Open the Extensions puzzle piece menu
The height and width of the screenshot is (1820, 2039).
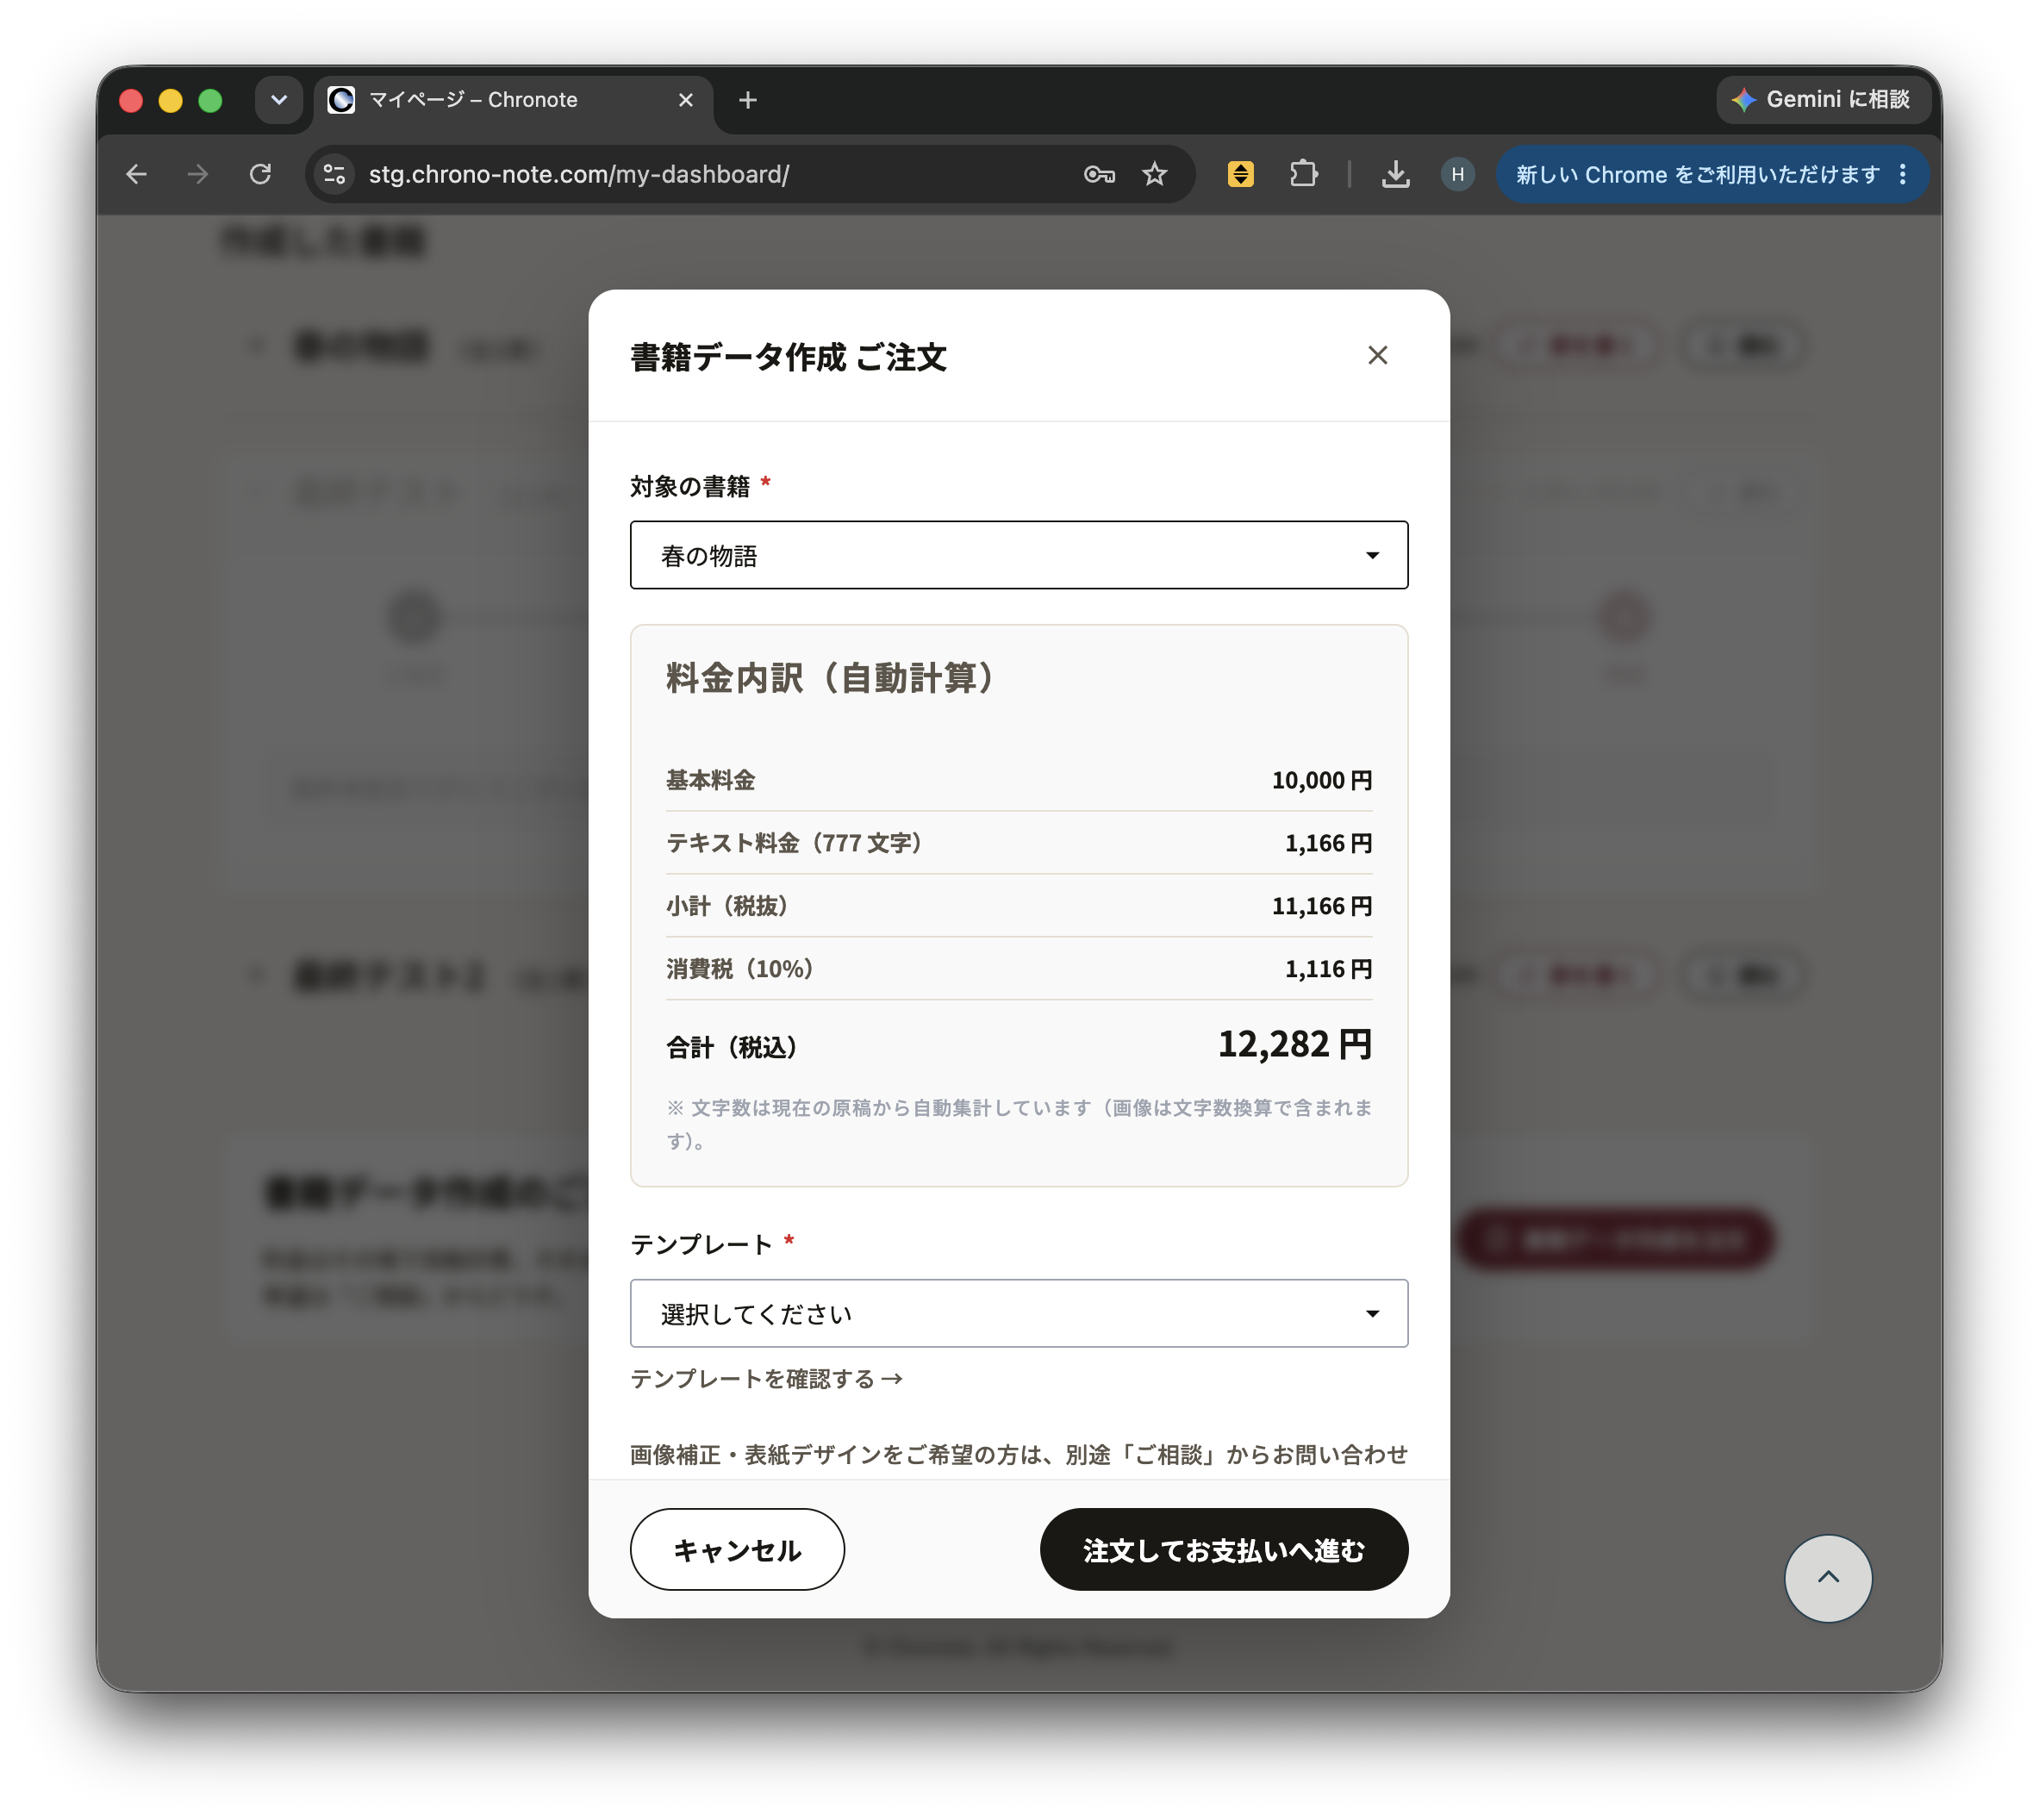(1303, 174)
